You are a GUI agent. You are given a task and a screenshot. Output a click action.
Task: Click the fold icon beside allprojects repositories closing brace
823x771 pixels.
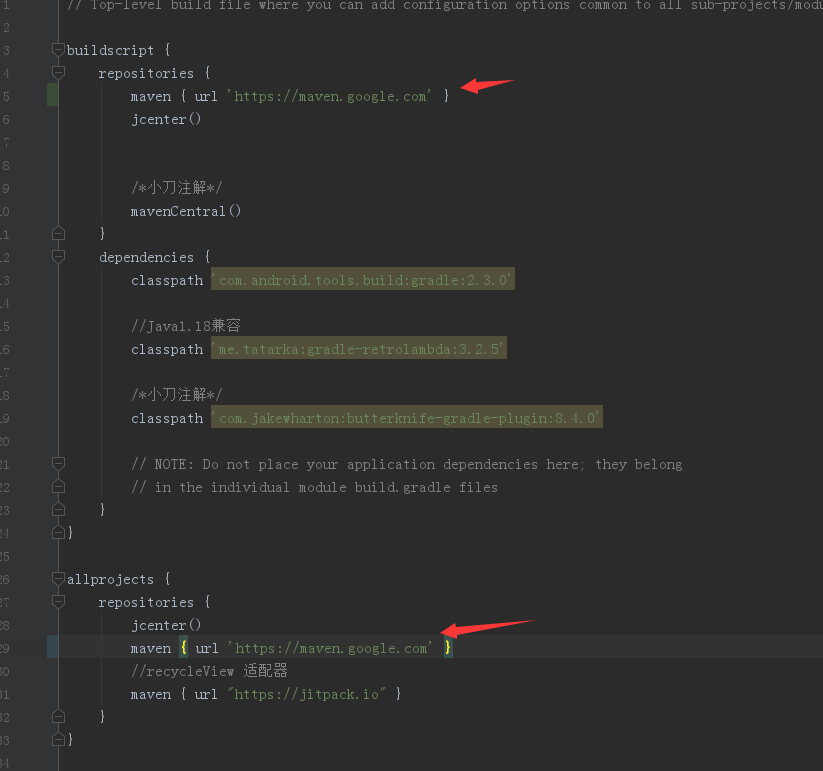pos(57,716)
